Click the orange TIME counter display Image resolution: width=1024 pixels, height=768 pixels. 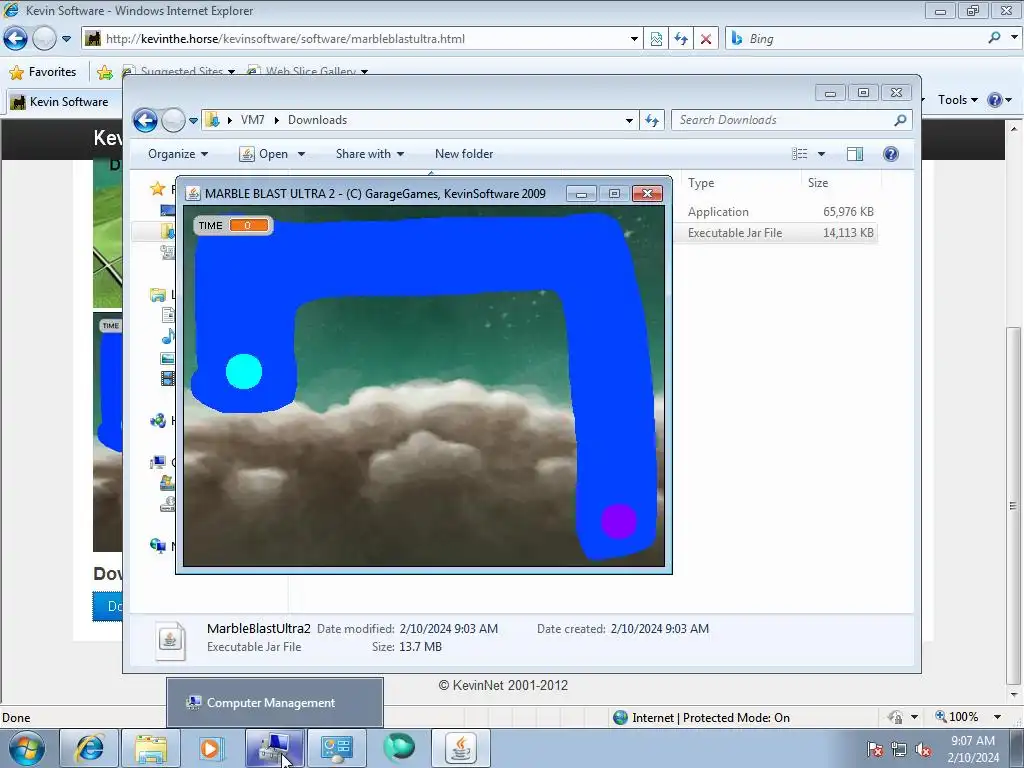[x=248, y=225]
